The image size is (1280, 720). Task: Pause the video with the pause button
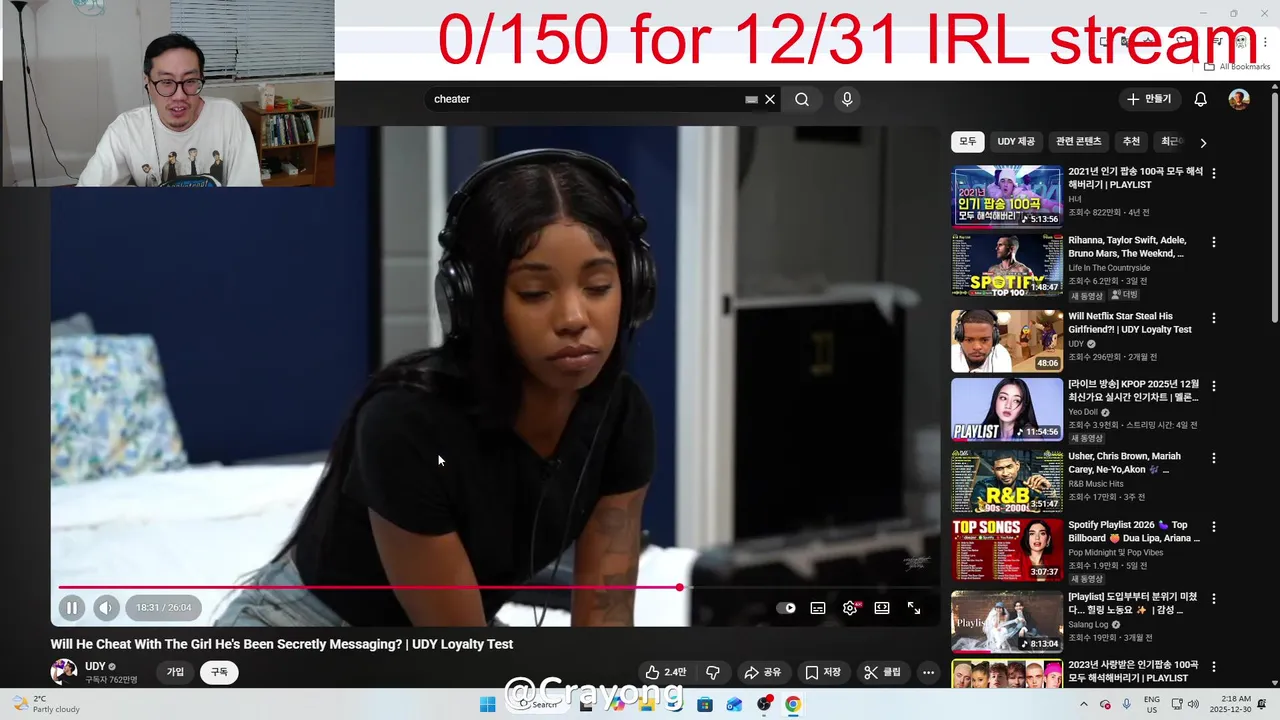pos(72,607)
